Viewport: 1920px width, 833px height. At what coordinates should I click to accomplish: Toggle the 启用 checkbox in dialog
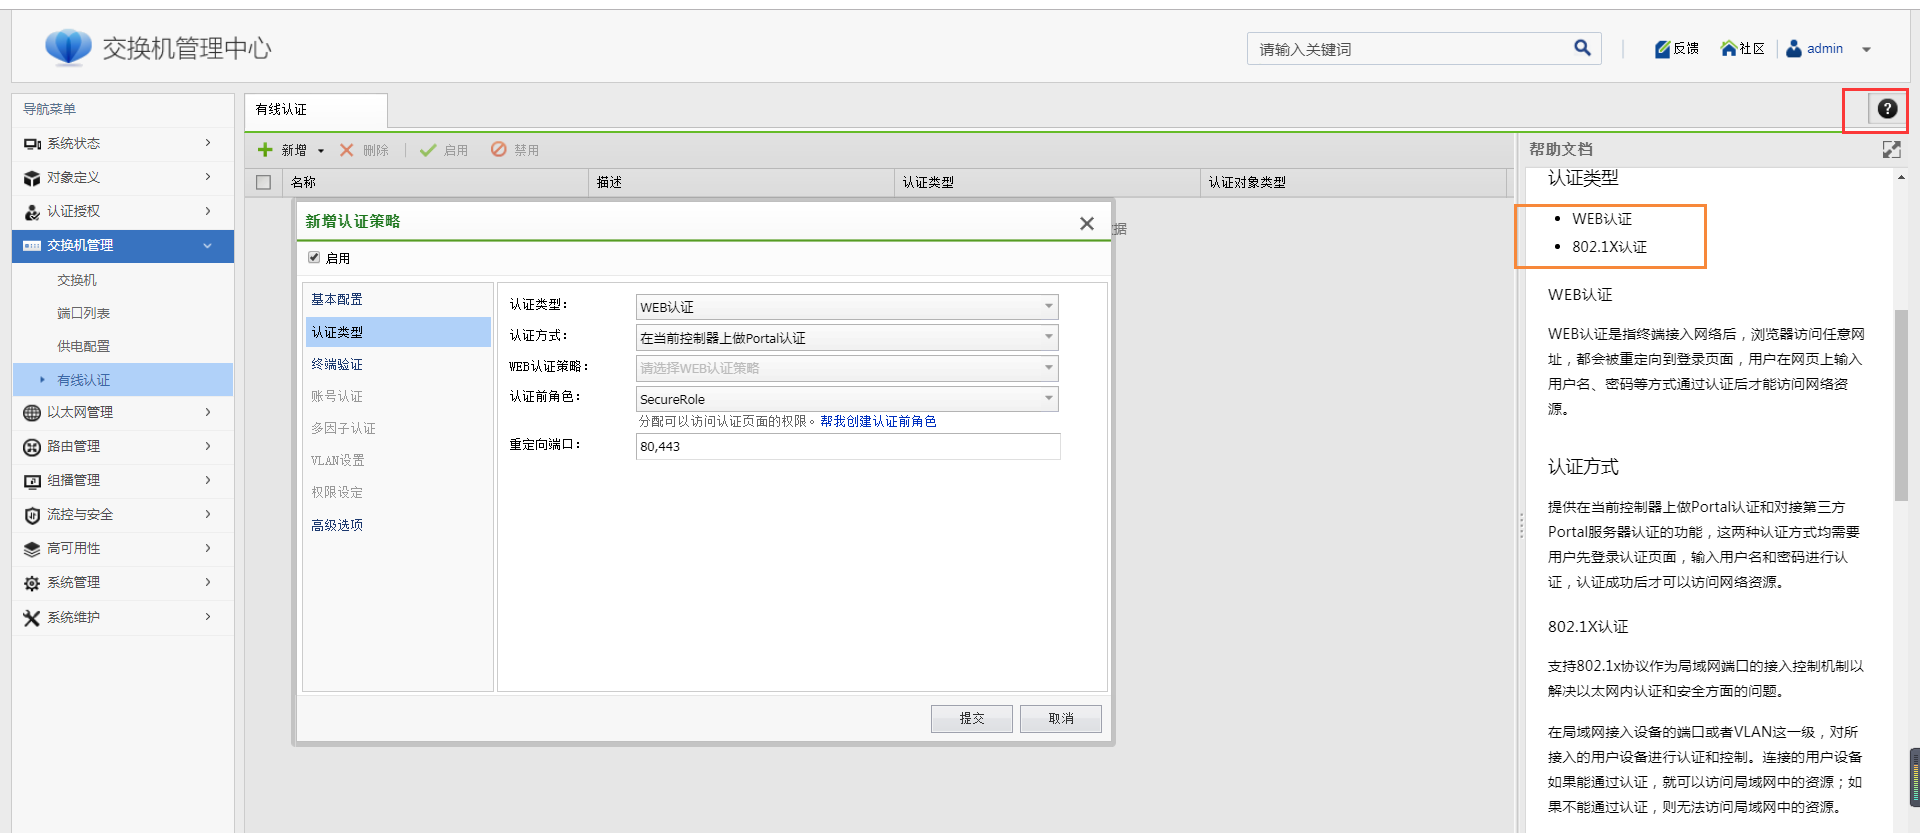pos(314,258)
